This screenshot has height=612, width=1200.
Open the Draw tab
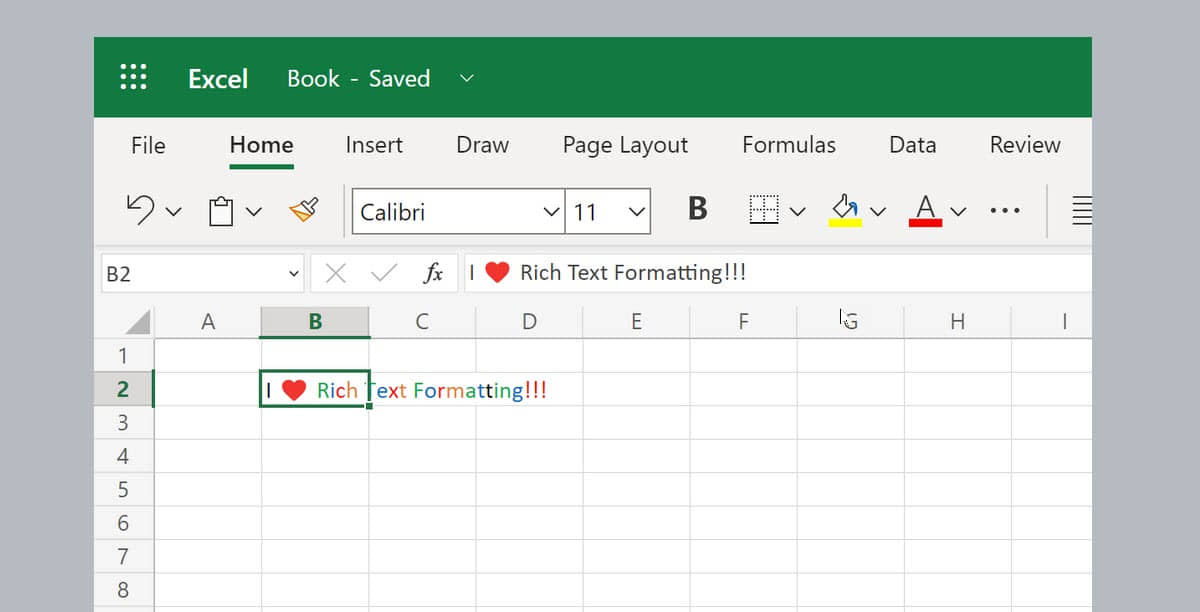coord(482,145)
